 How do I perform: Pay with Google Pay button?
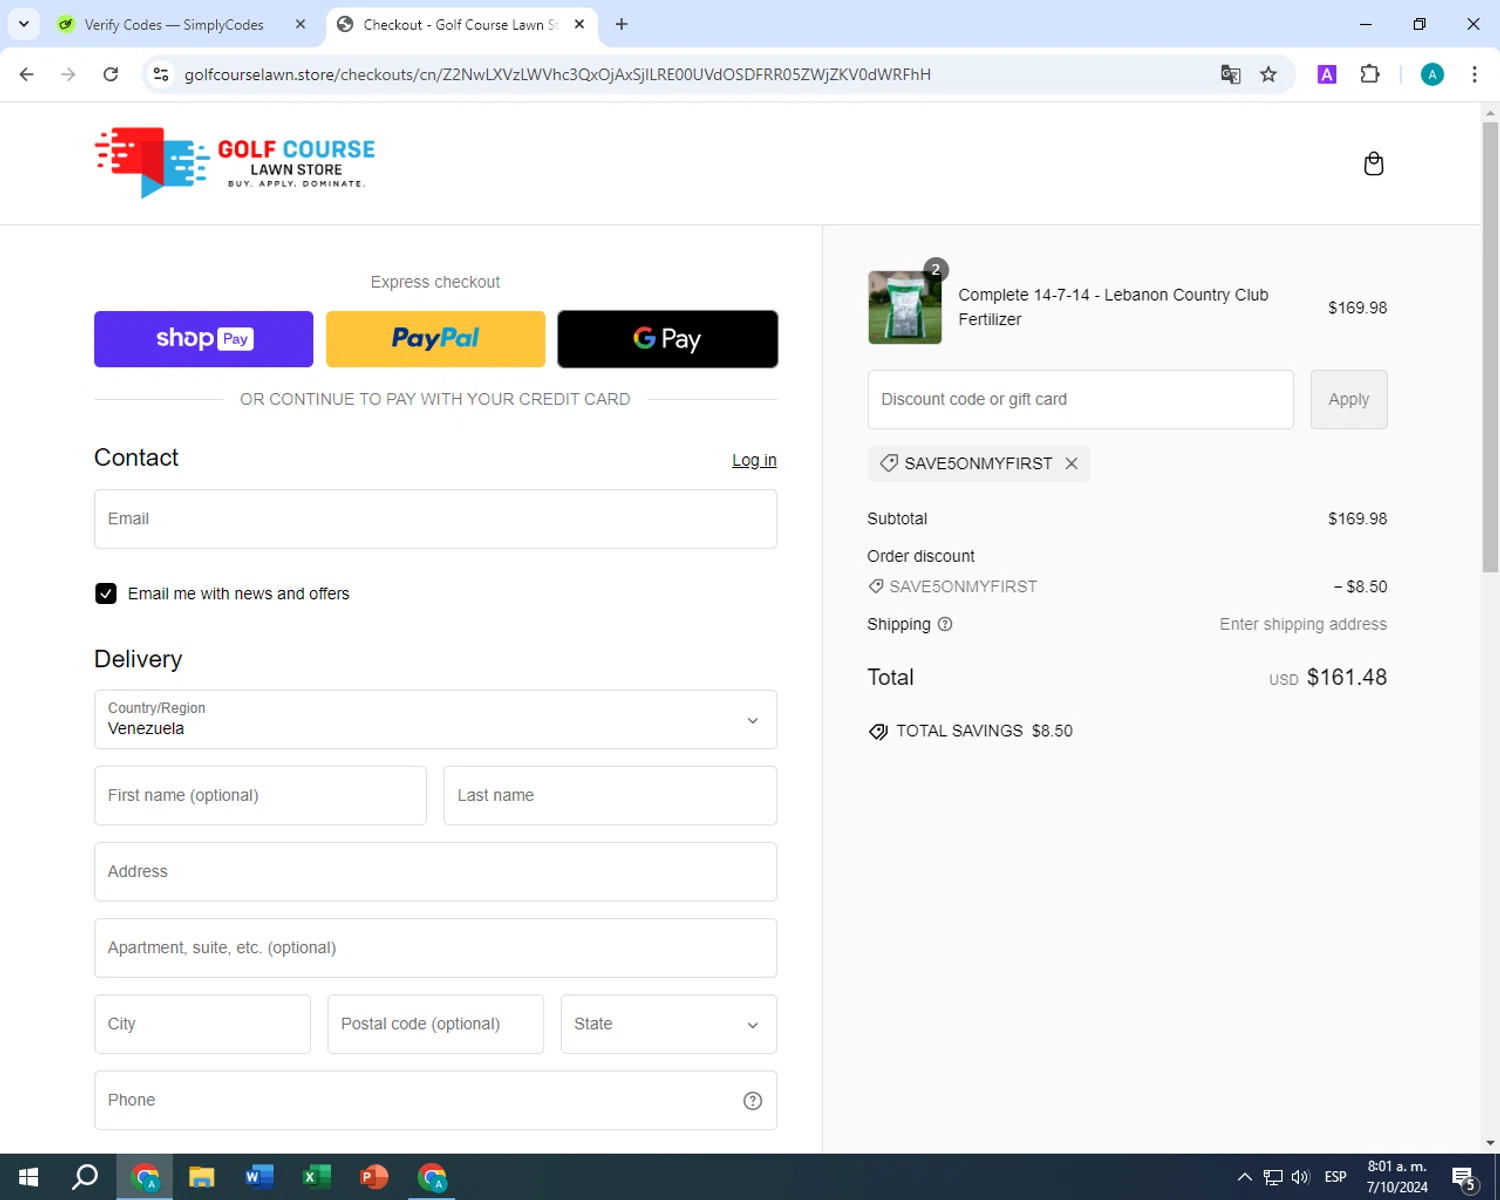coord(667,339)
